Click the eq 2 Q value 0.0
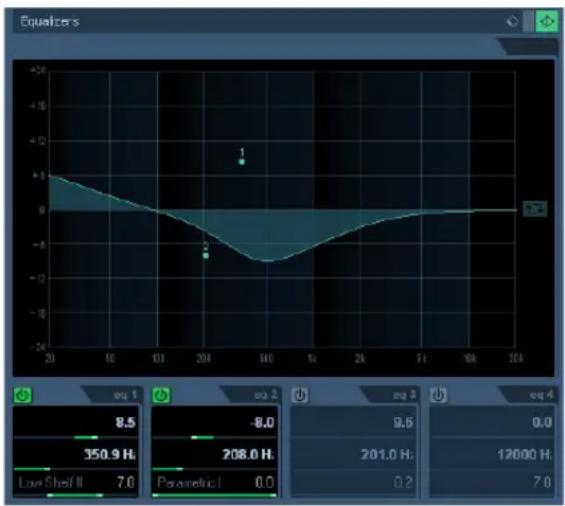This screenshot has width=565, height=506. click(x=264, y=483)
